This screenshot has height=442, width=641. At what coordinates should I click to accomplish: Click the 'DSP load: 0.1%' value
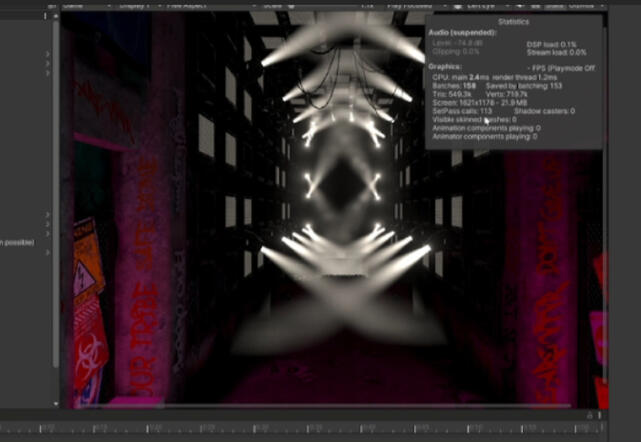coord(551,45)
